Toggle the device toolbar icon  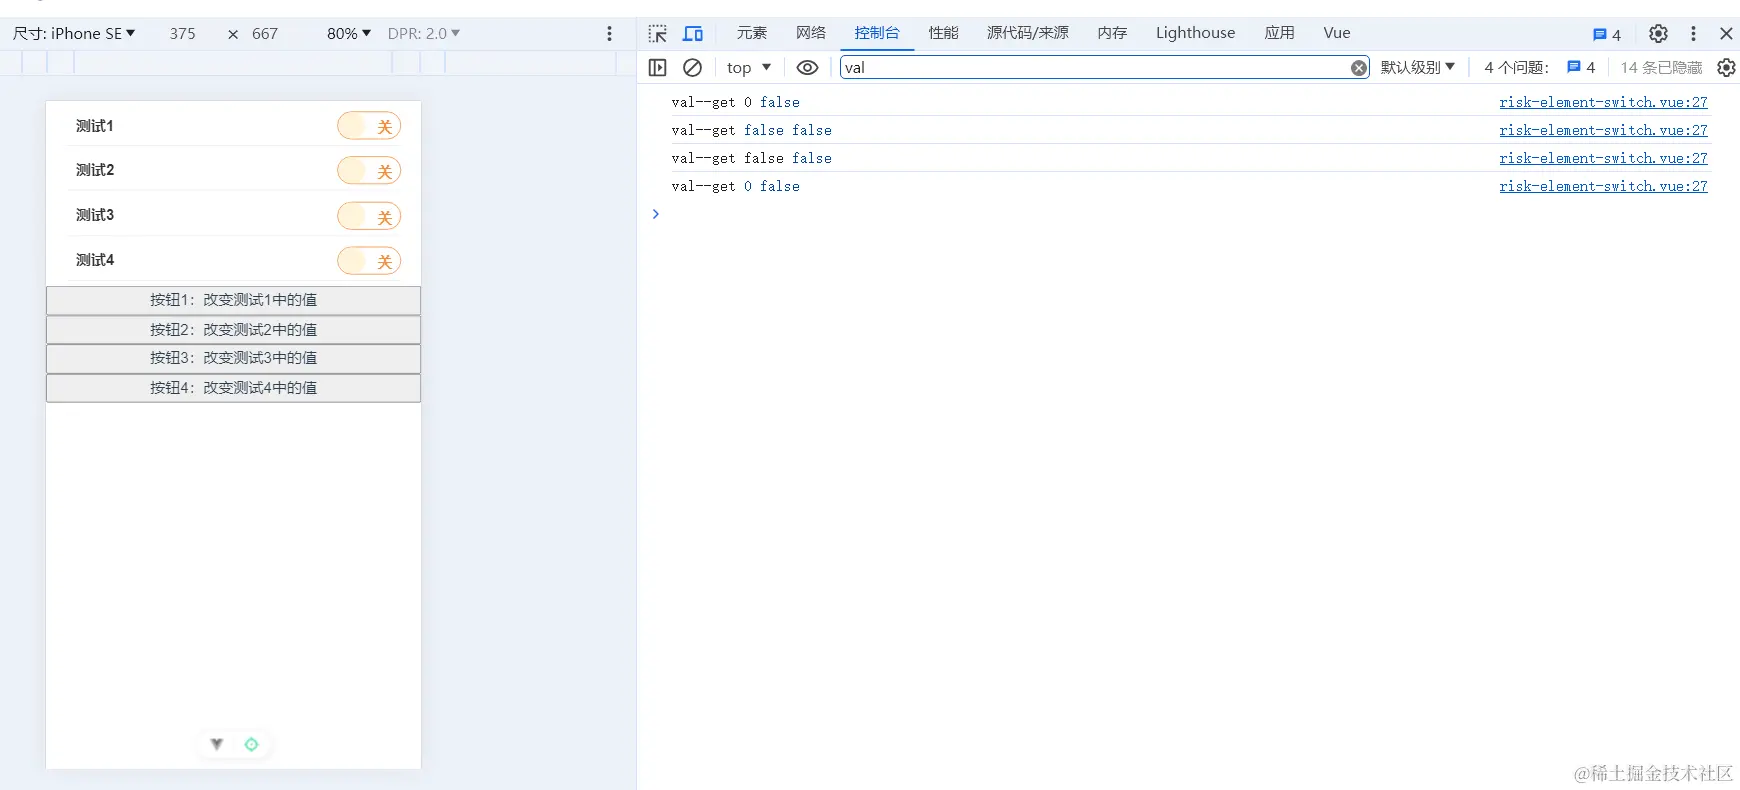pos(693,34)
